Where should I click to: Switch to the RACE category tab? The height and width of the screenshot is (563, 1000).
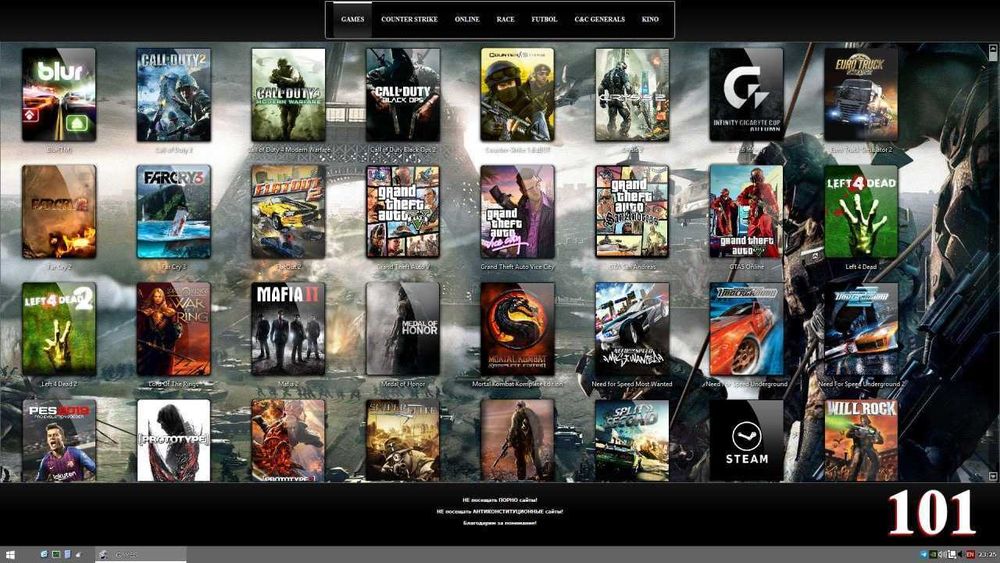[505, 19]
